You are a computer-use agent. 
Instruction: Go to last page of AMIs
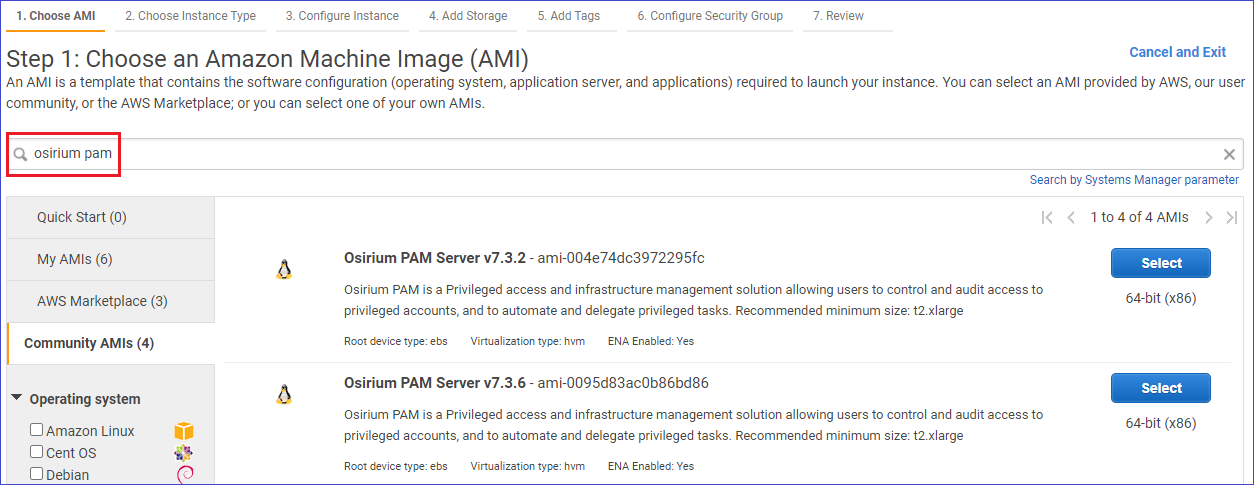pyautogui.click(x=1232, y=217)
